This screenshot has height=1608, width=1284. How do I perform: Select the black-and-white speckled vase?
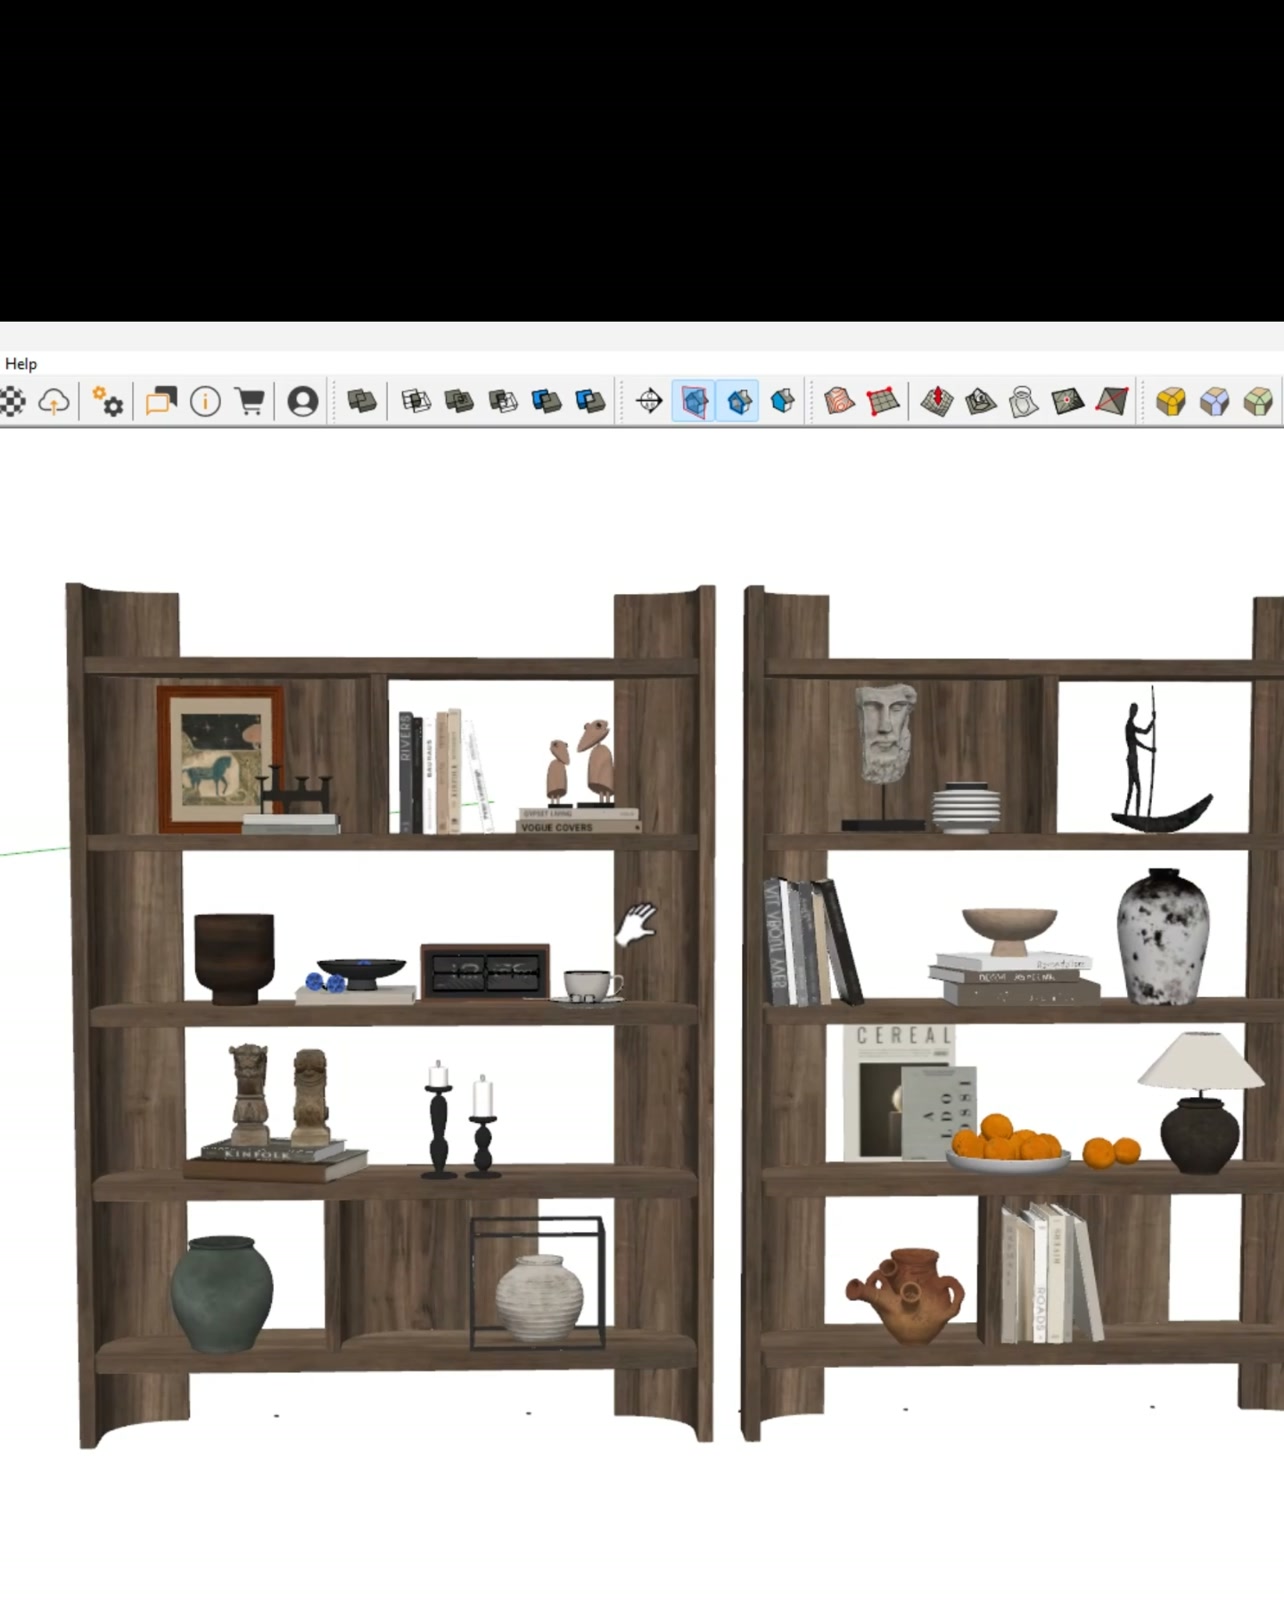(x=1162, y=937)
